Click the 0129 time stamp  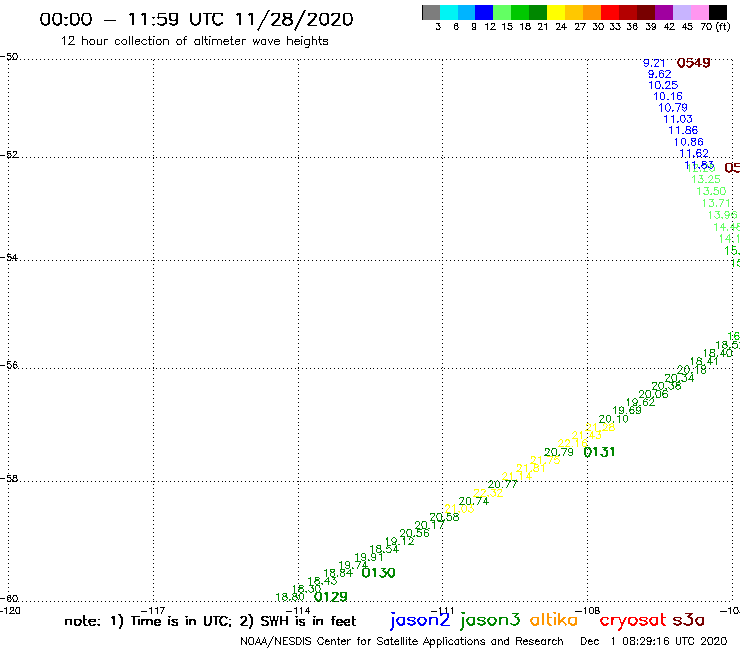click(x=330, y=597)
